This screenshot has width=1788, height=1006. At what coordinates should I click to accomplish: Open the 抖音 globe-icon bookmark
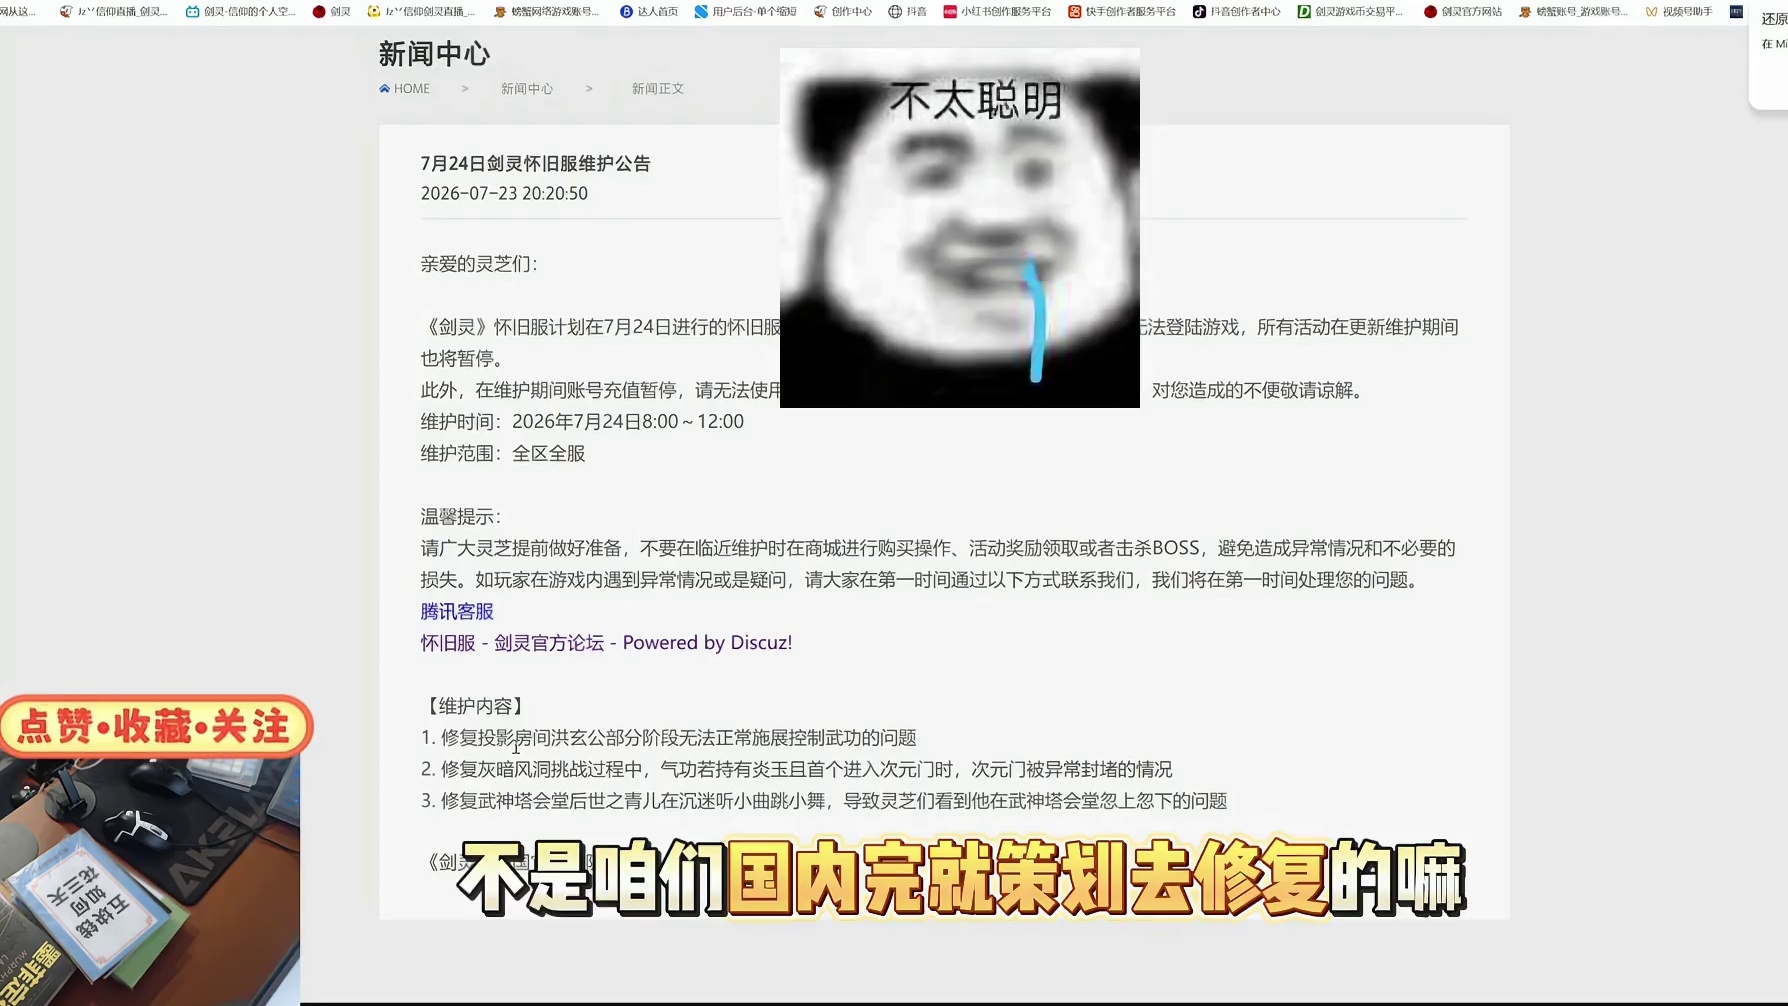[908, 12]
